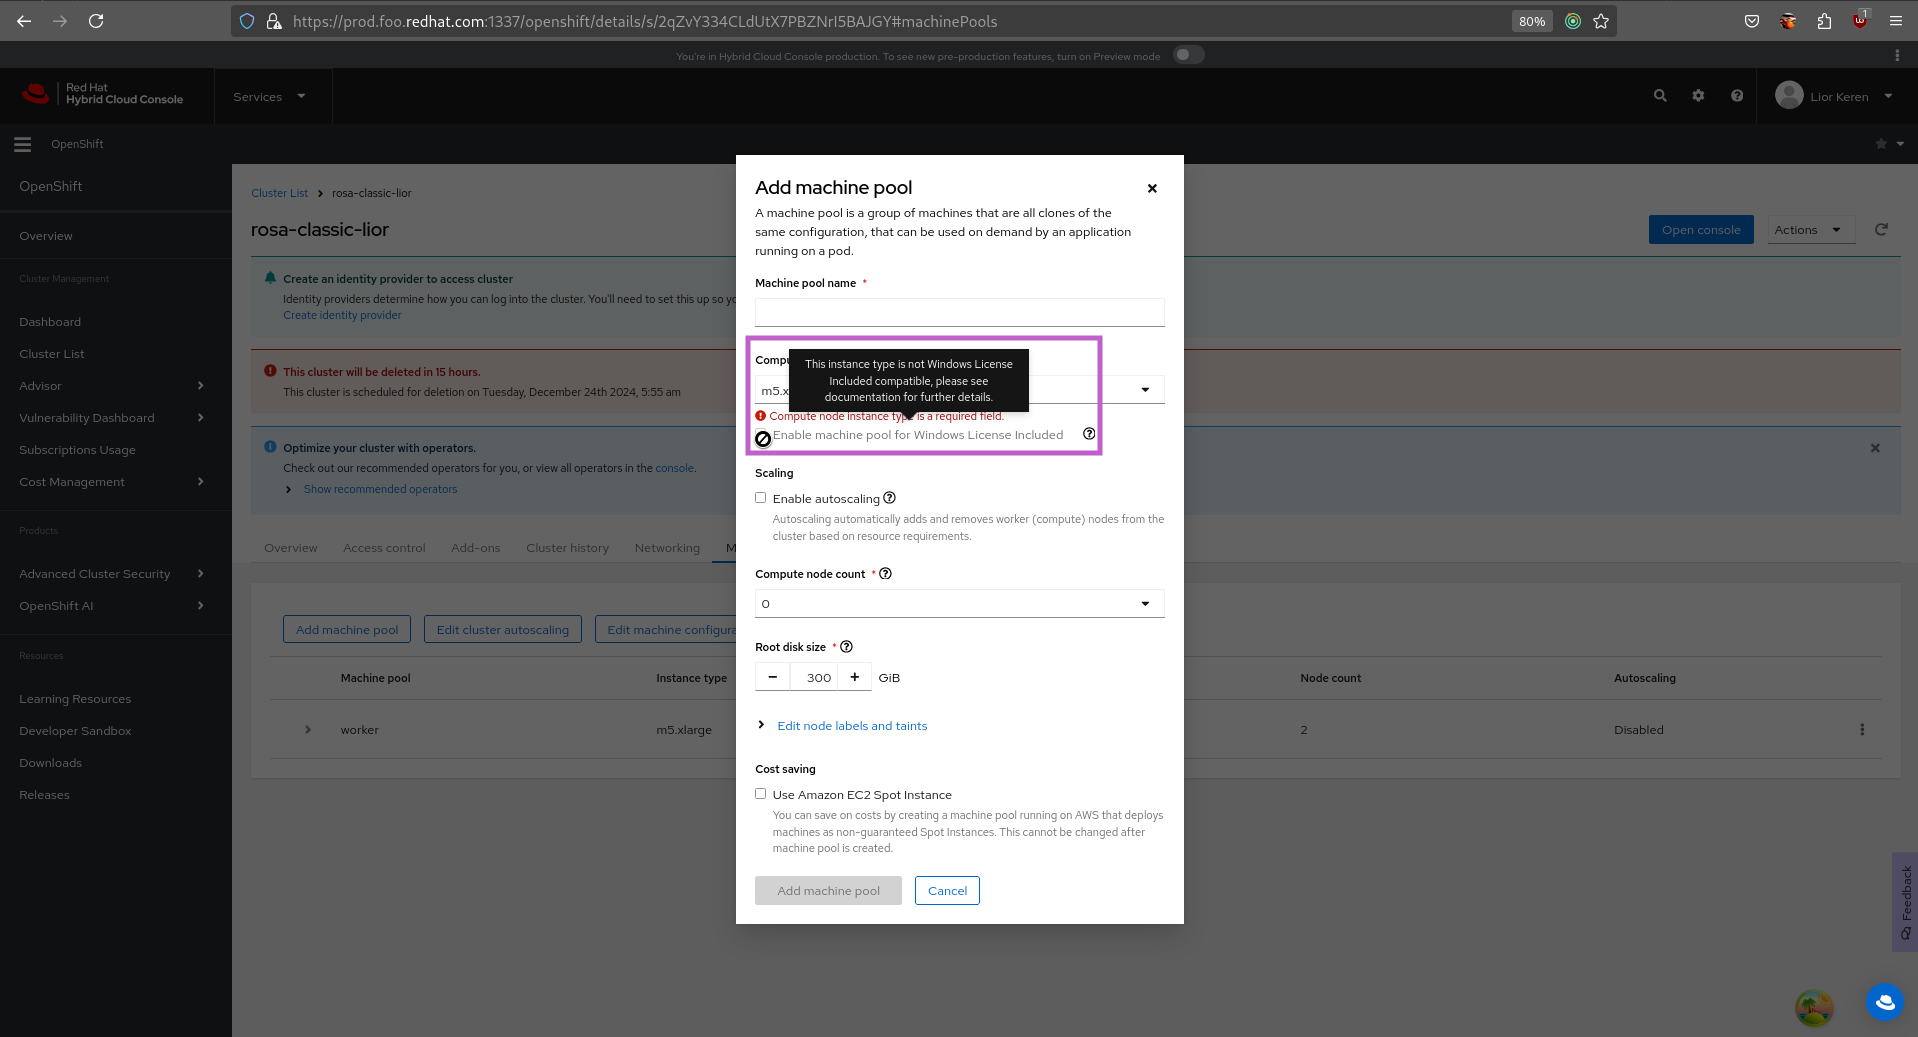Switch to the Networking tab
Viewport: 1918px width, 1037px height.
[x=667, y=548]
